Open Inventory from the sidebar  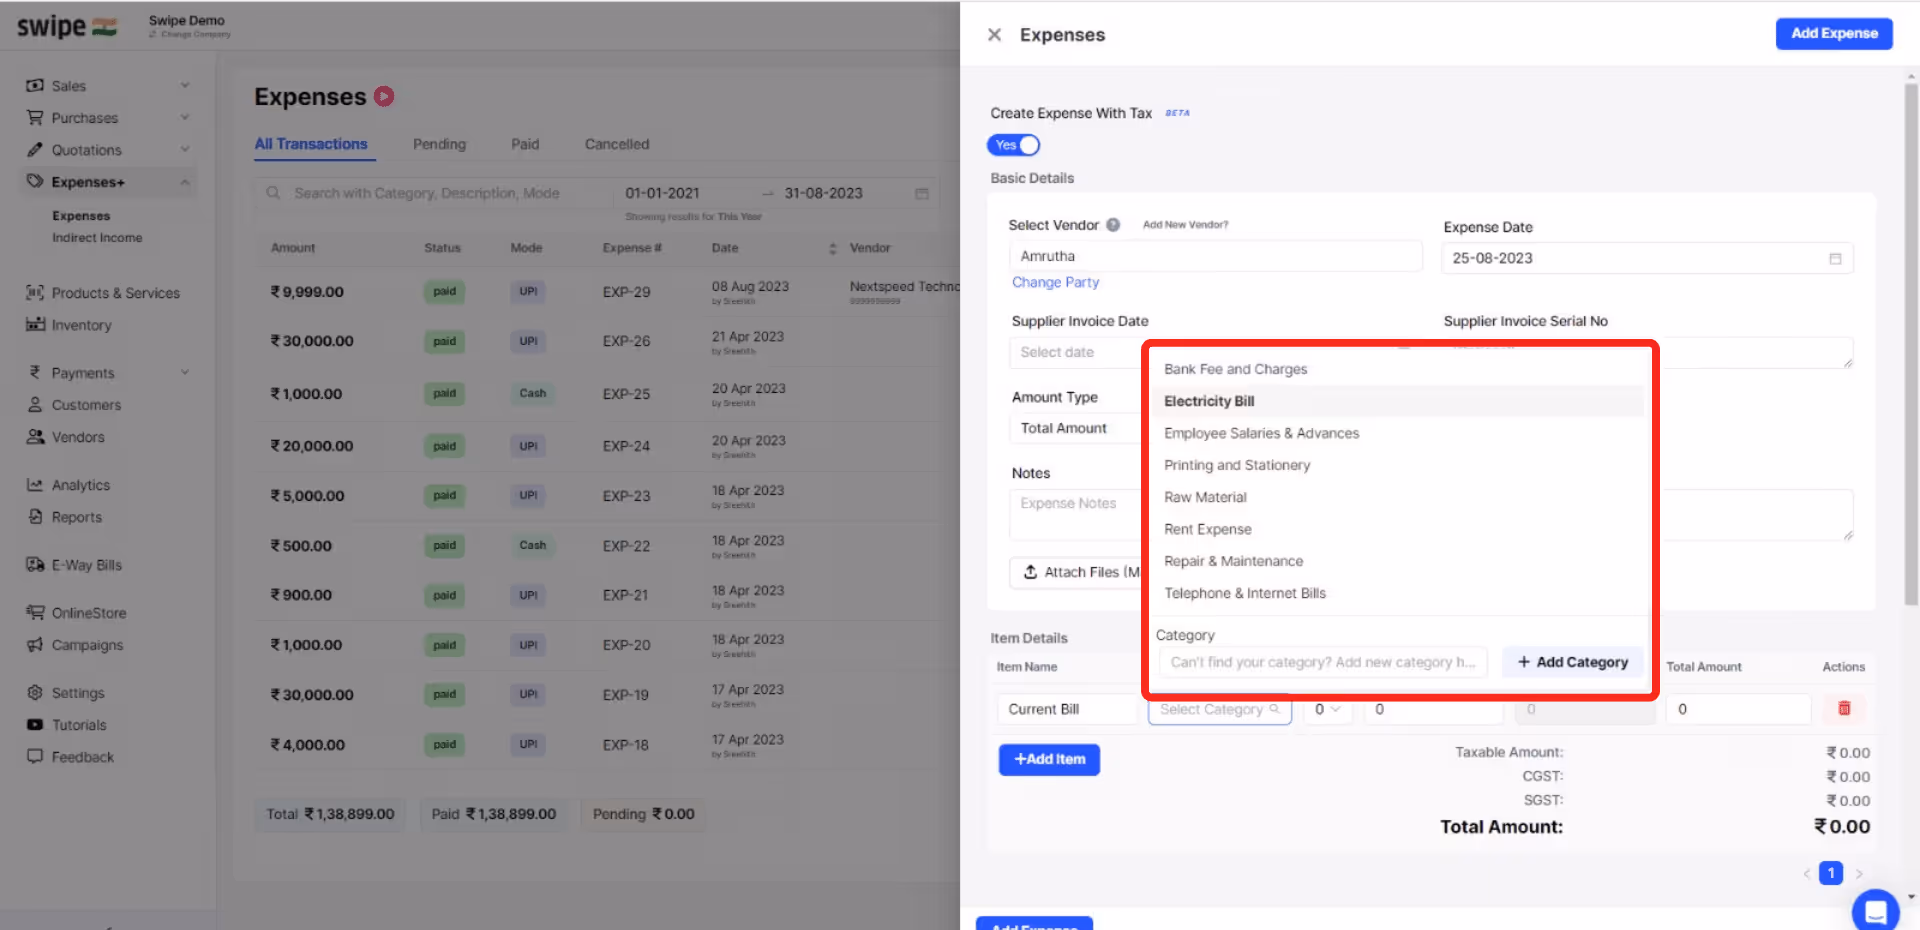click(x=69, y=325)
